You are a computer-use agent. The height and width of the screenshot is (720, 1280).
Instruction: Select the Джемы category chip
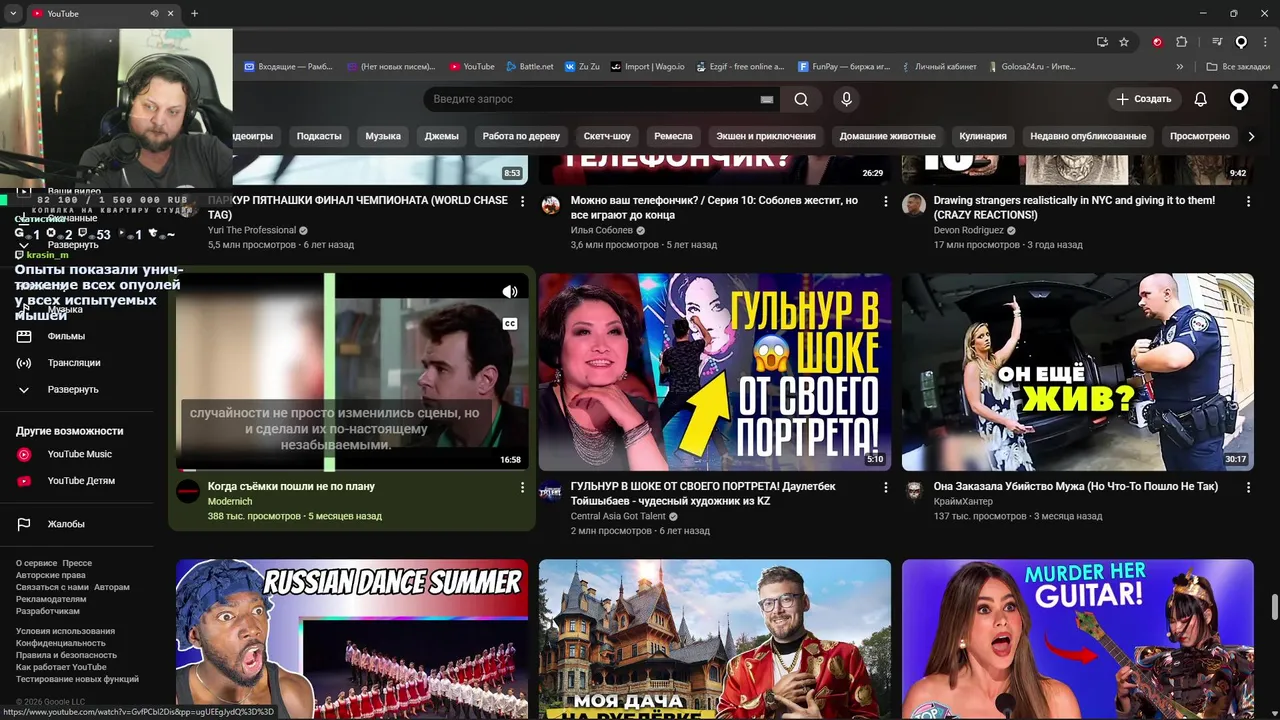[x=441, y=136]
